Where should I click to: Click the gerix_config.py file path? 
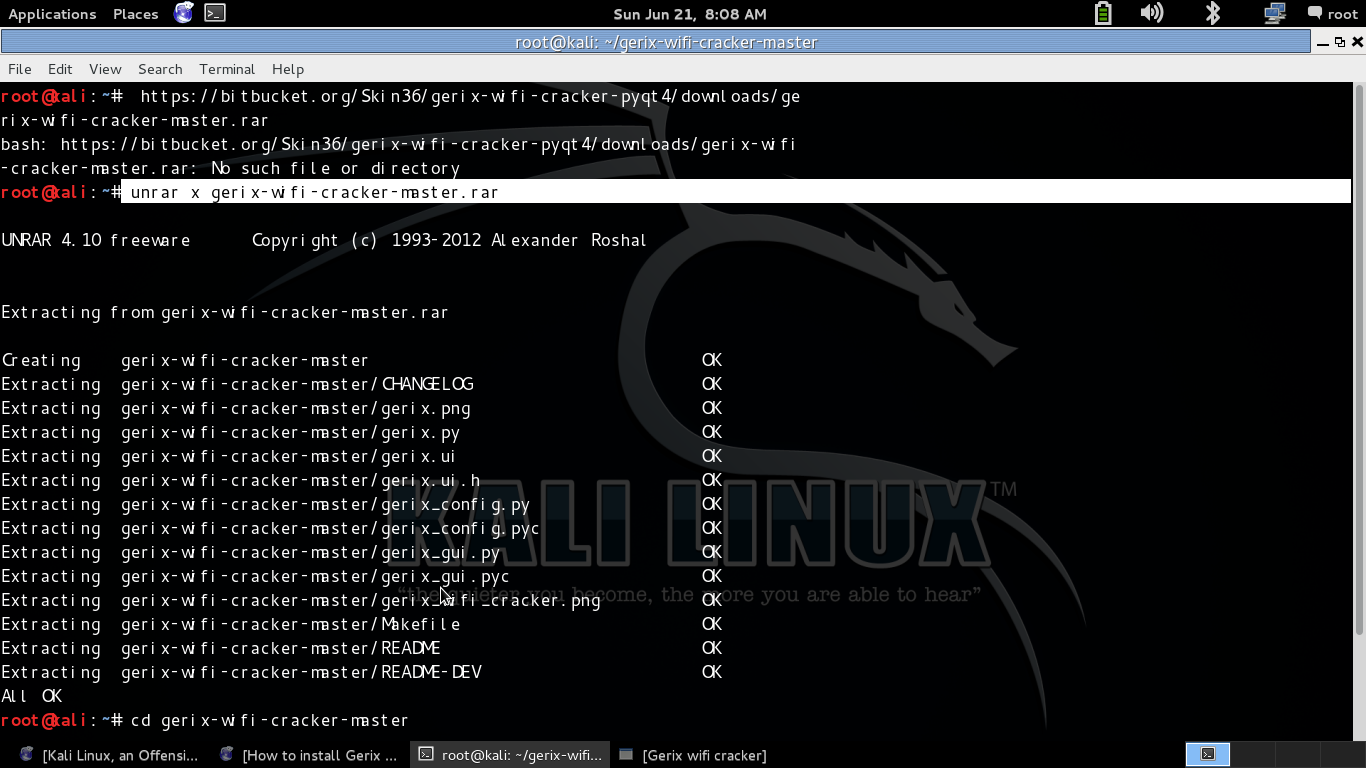[x=326, y=504]
